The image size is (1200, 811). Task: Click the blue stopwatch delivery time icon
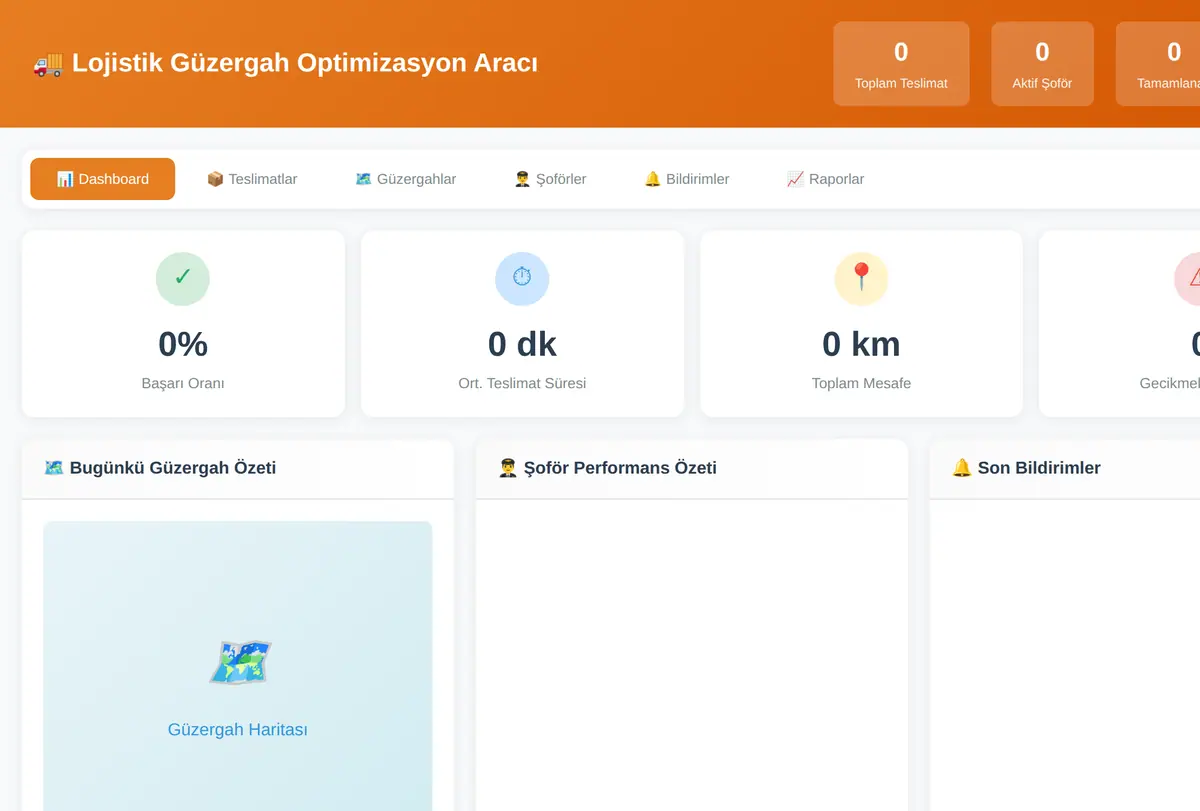pyautogui.click(x=522, y=278)
